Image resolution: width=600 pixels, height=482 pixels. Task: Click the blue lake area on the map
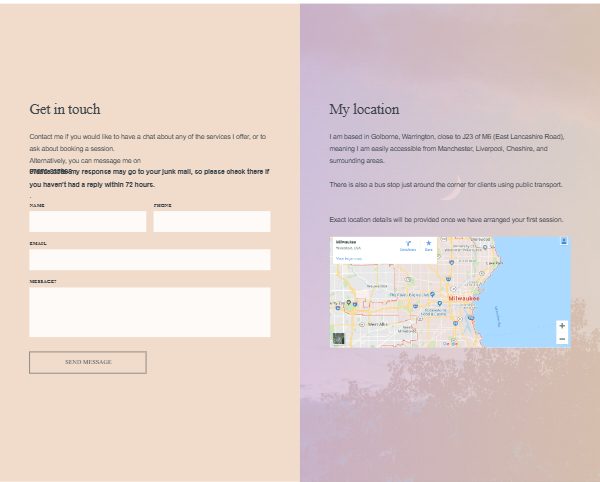pos(530,290)
